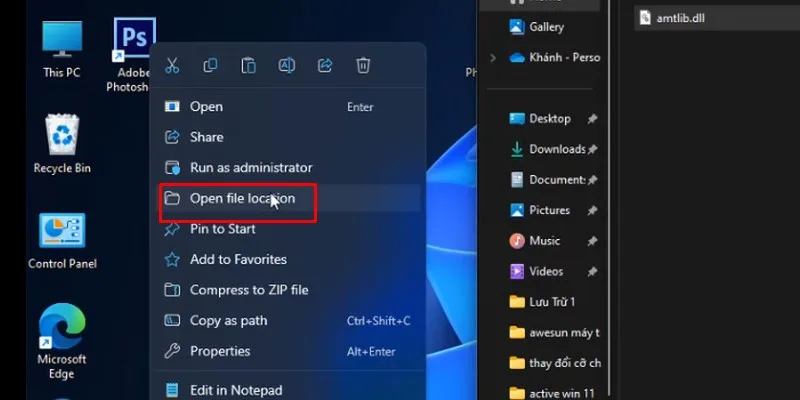Open Properties from the context menu

pyautogui.click(x=220, y=351)
